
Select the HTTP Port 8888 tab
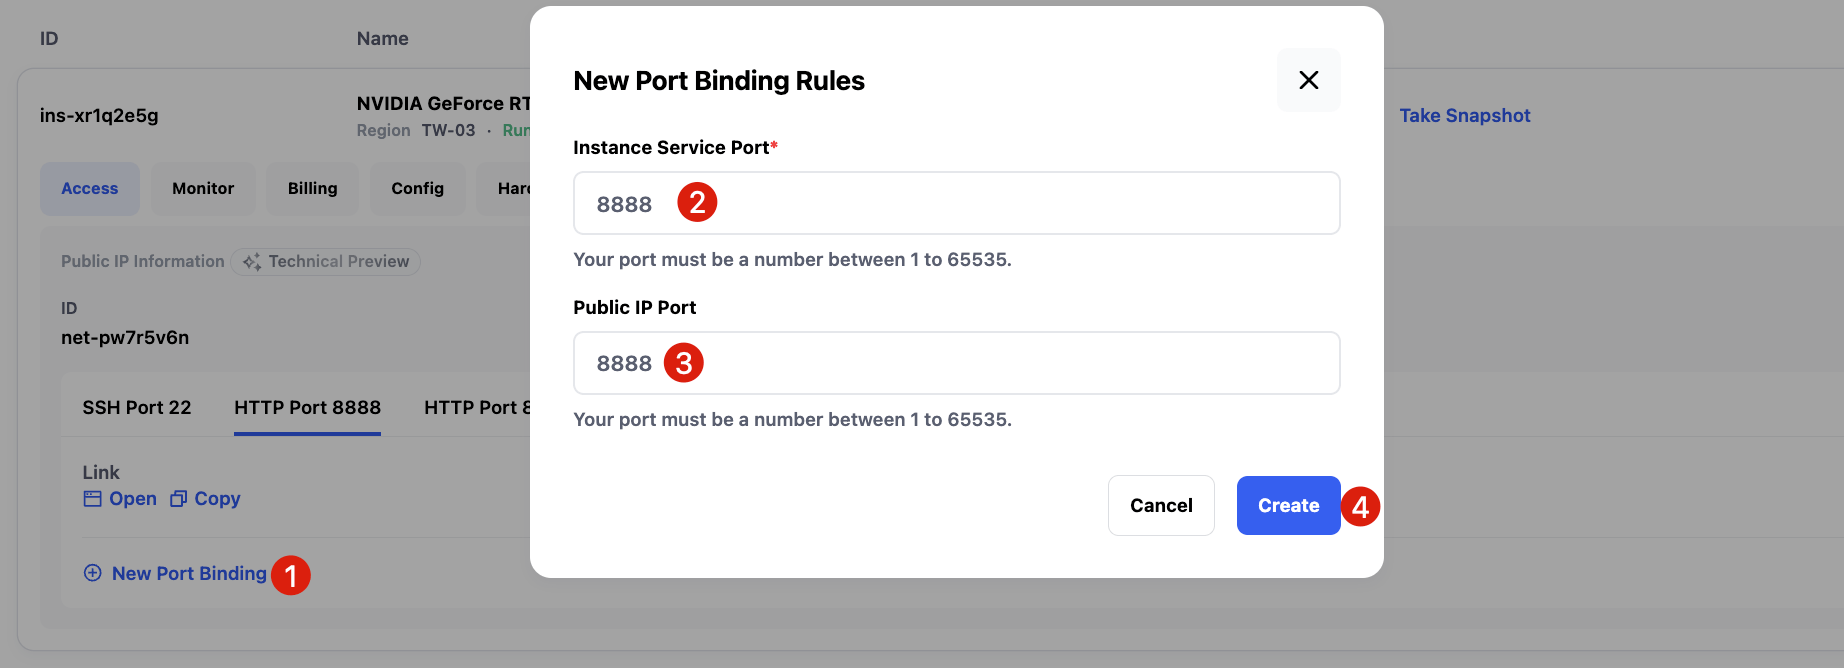[x=307, y=408]
